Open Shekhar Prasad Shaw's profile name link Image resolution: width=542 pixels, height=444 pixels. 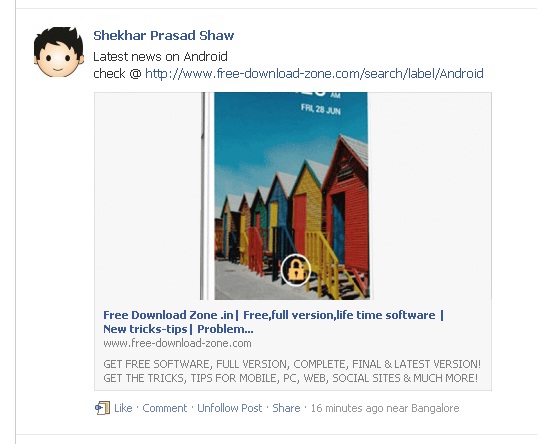pos(163,35)
